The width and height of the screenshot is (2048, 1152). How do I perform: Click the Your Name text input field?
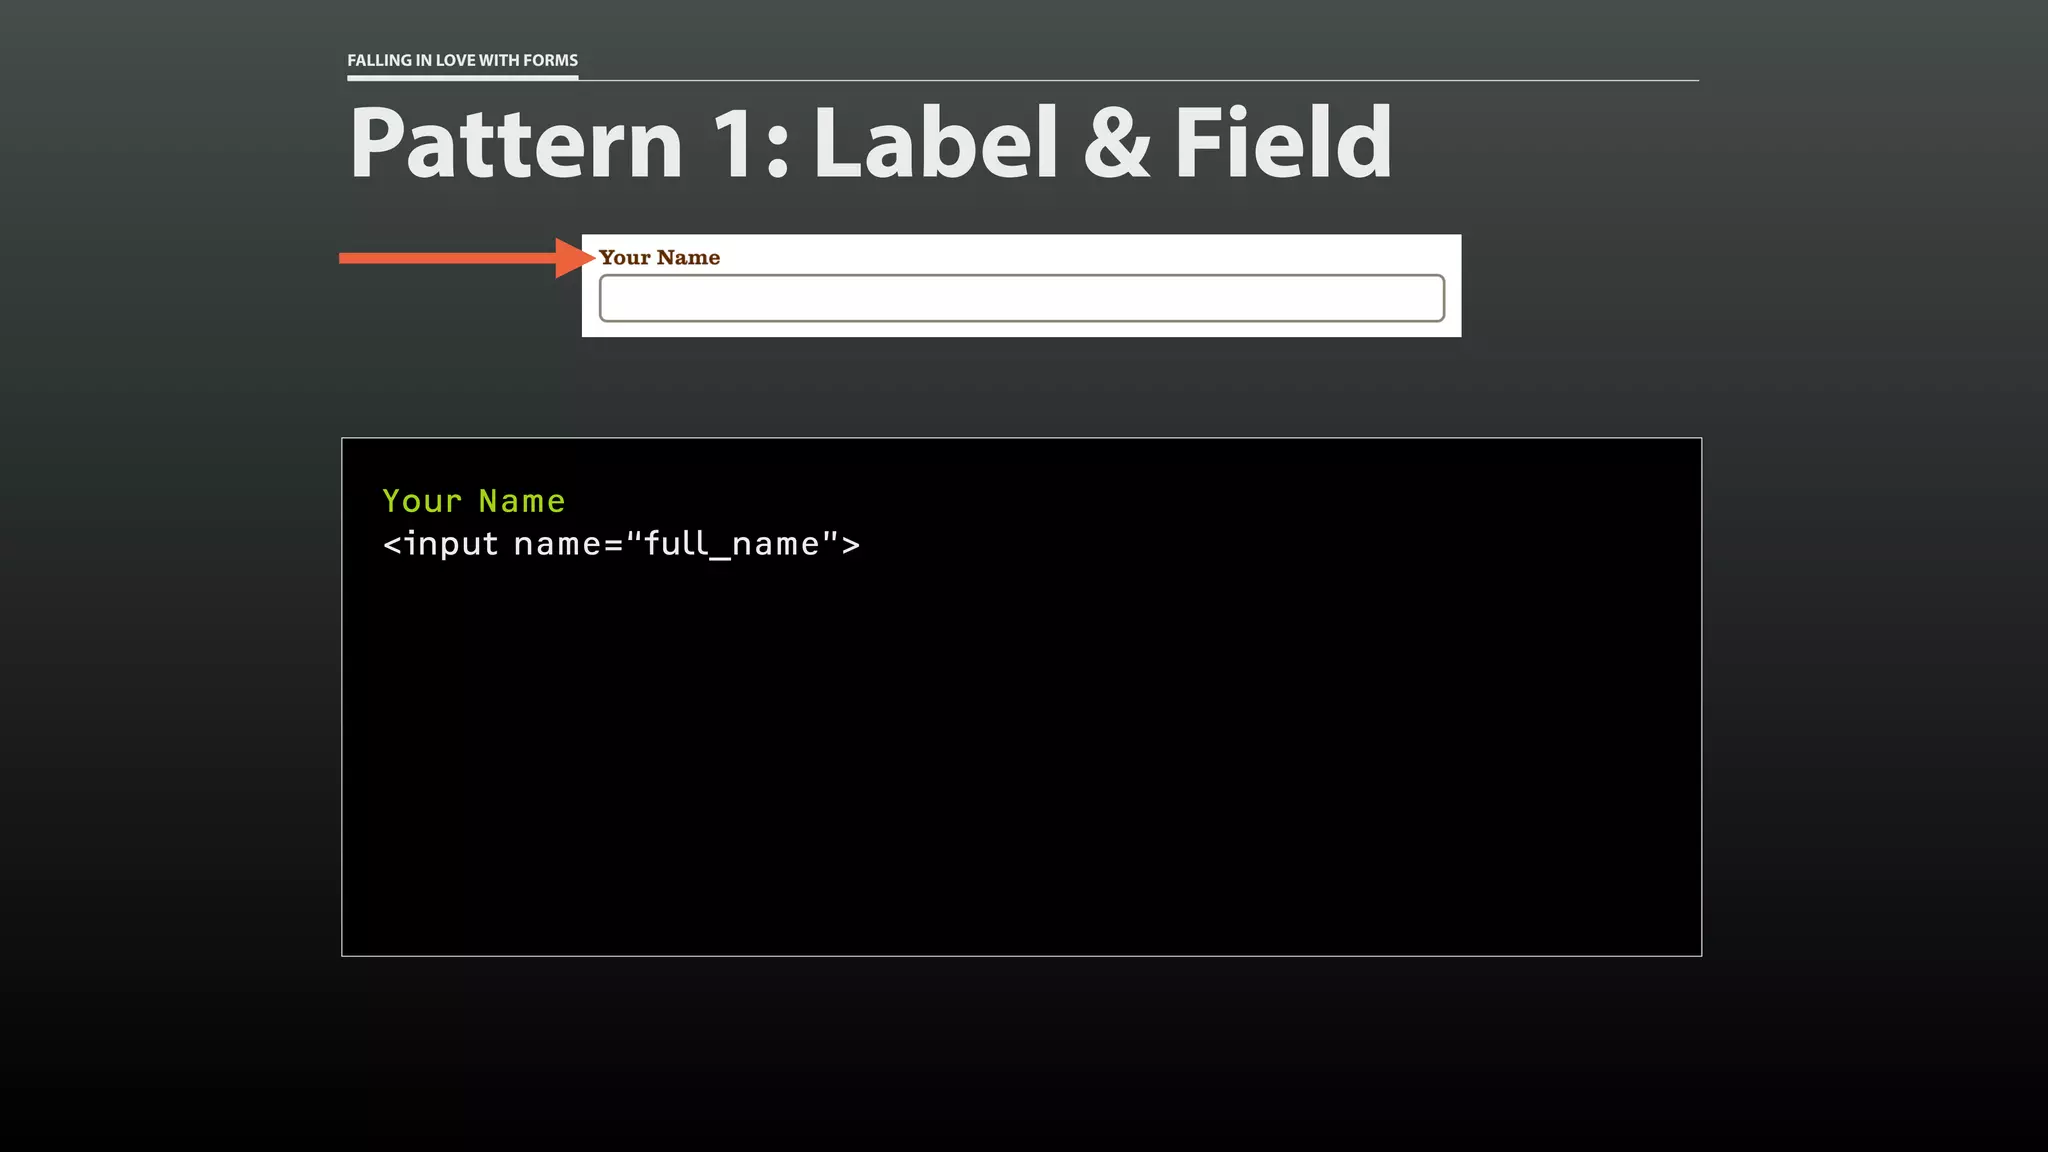(x=1021, y=298)
